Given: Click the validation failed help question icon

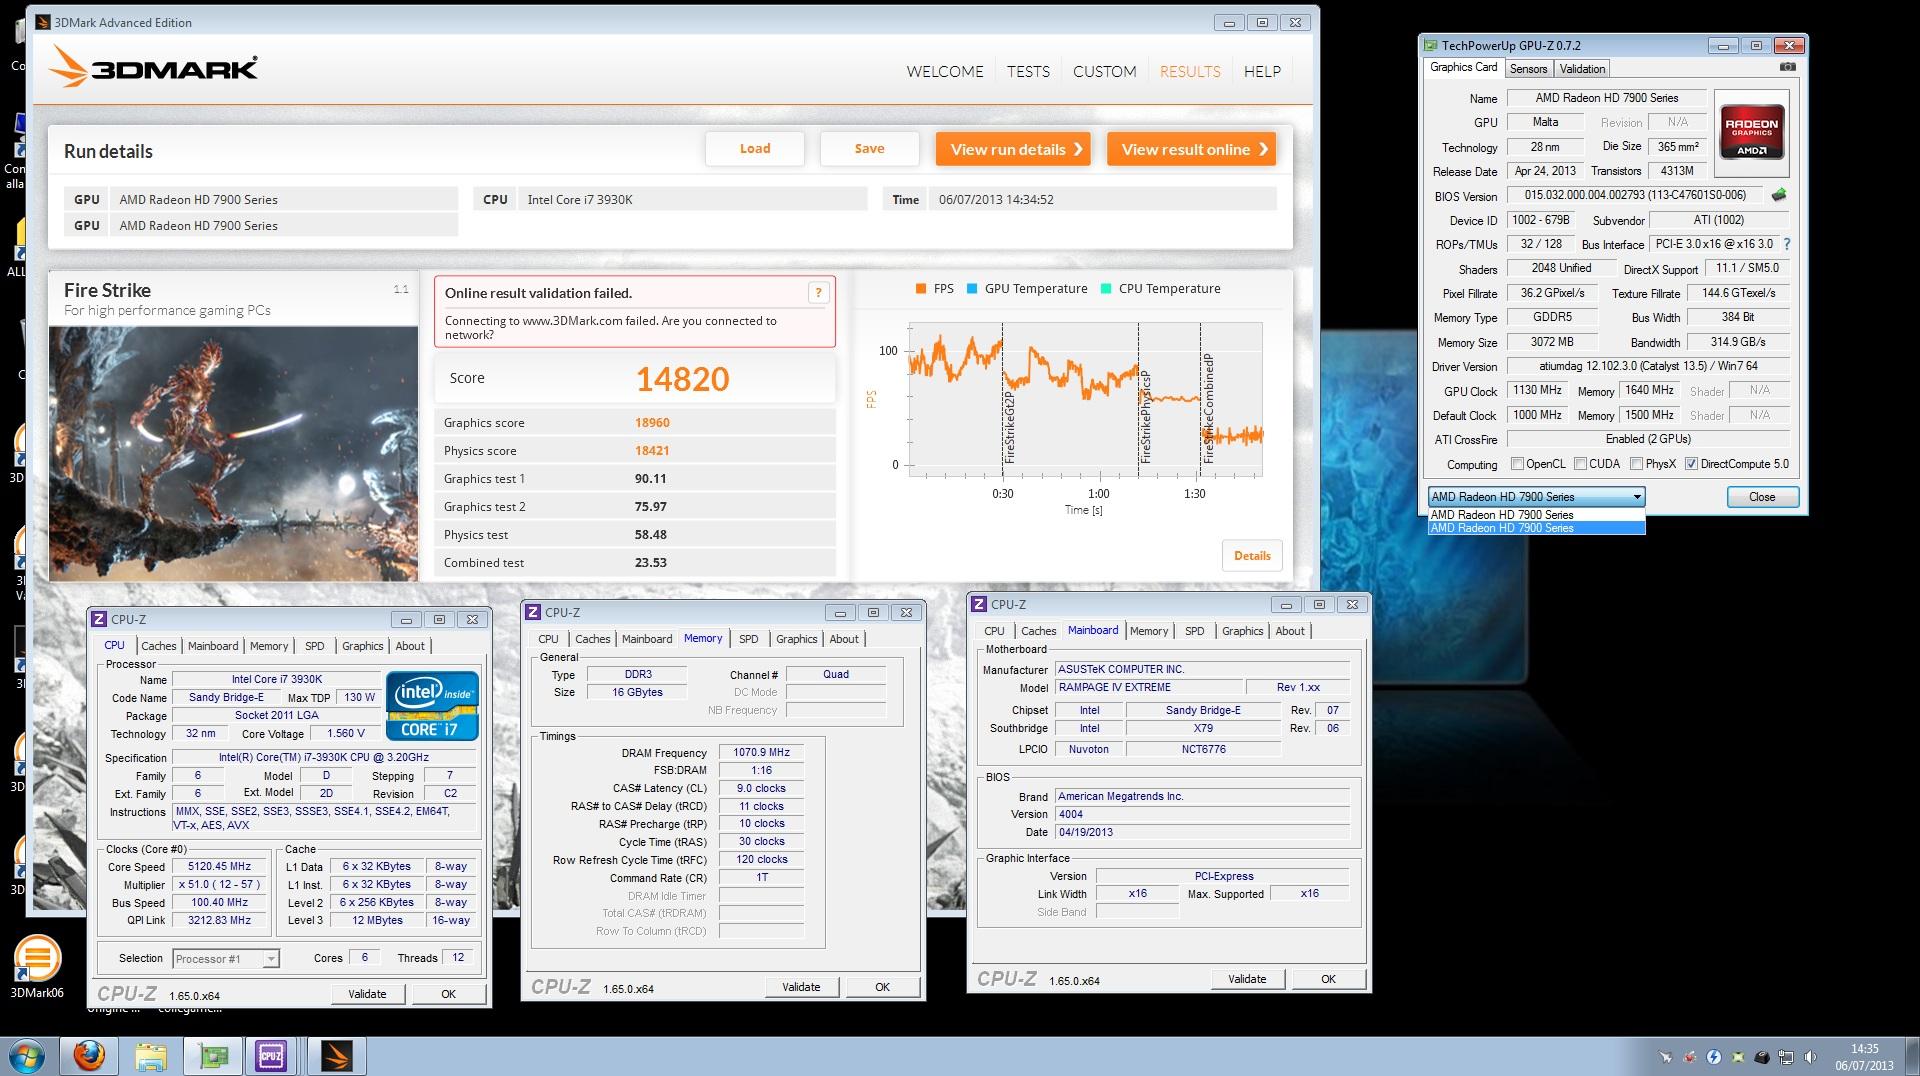Looking at the screenshot, I should point(818,292).
